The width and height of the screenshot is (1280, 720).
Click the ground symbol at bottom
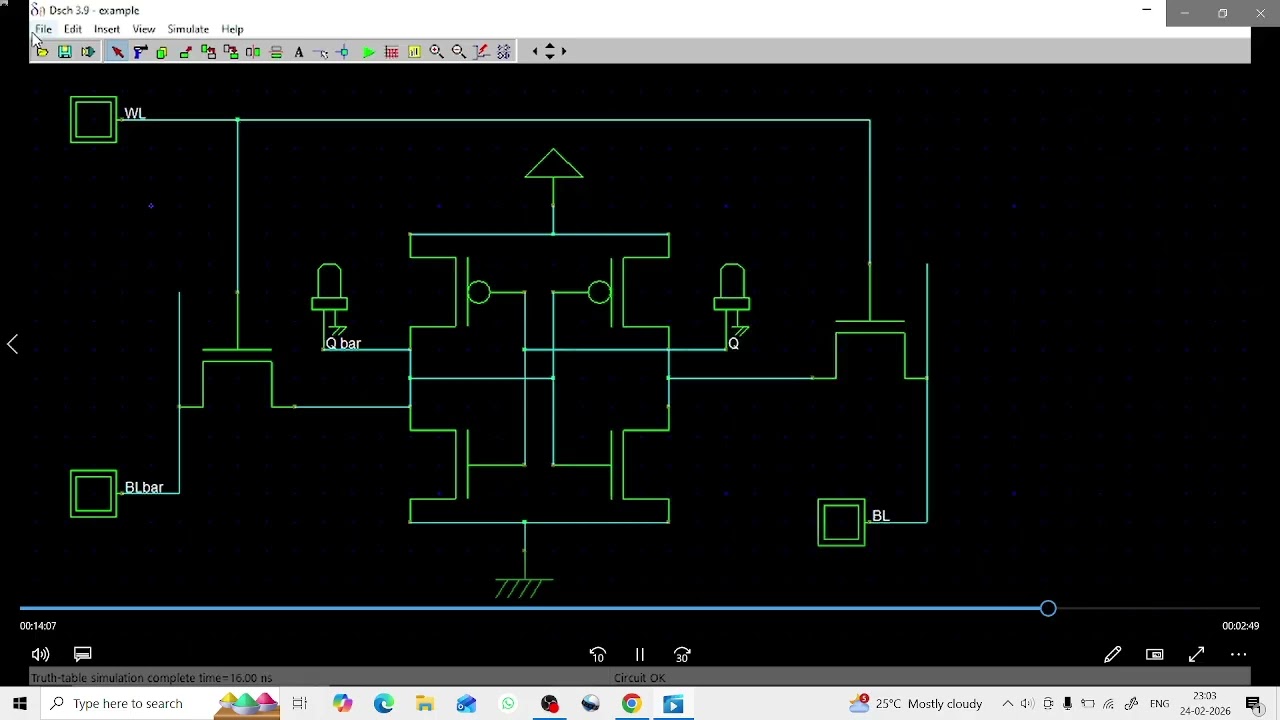pyautogui.click(x=523, y=588)
